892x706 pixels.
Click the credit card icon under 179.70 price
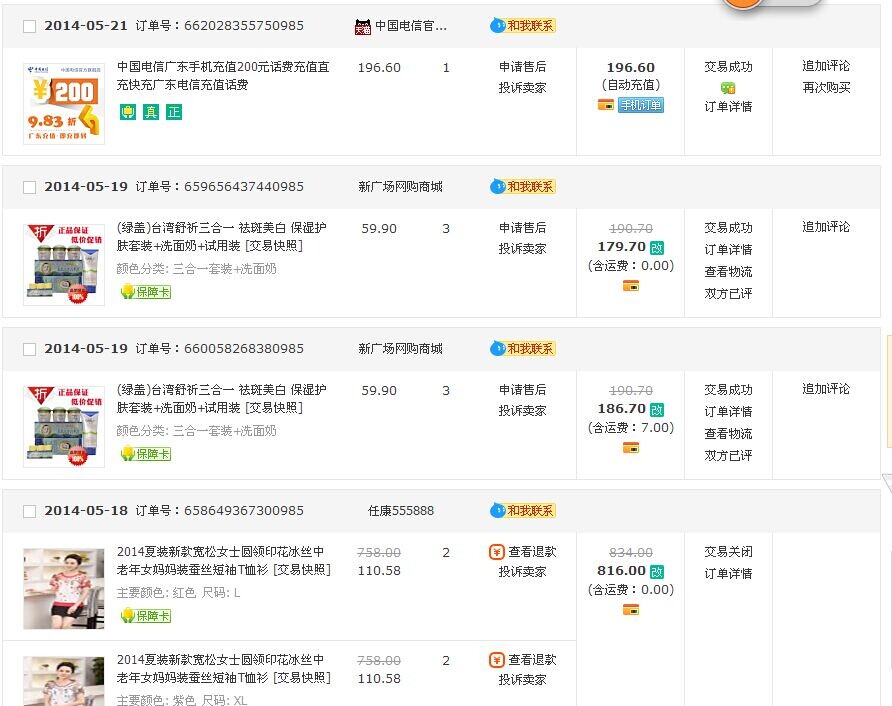coord(631,286)
